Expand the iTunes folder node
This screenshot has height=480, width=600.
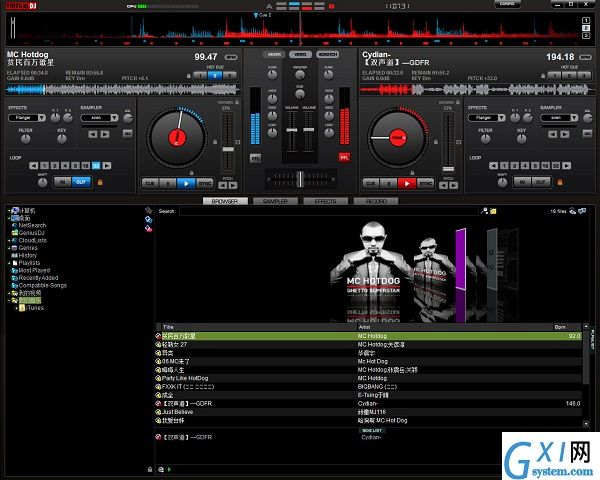[16, 308]
